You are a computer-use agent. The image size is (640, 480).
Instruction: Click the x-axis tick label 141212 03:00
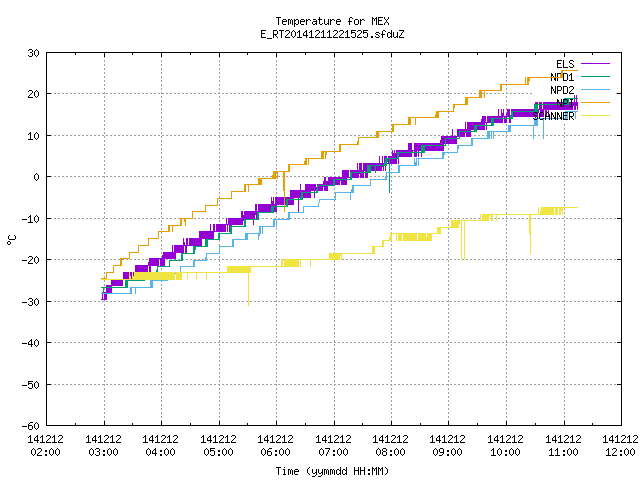point(104,446)
